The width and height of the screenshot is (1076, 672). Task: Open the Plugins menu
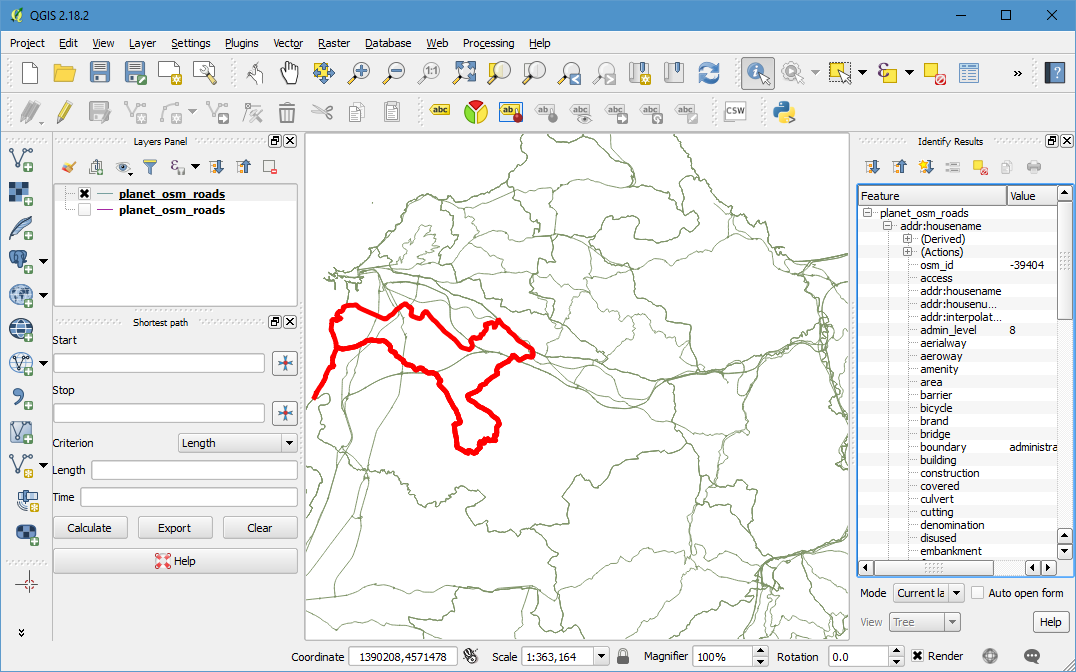click(x=242, y=43)
